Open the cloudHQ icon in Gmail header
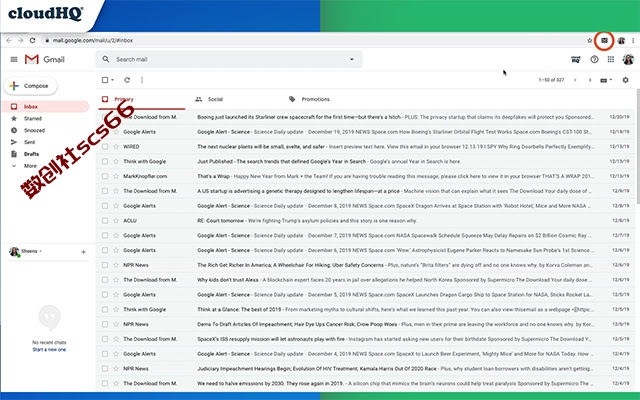The height and width of the screenshot is (400, 640). point(576,60)
